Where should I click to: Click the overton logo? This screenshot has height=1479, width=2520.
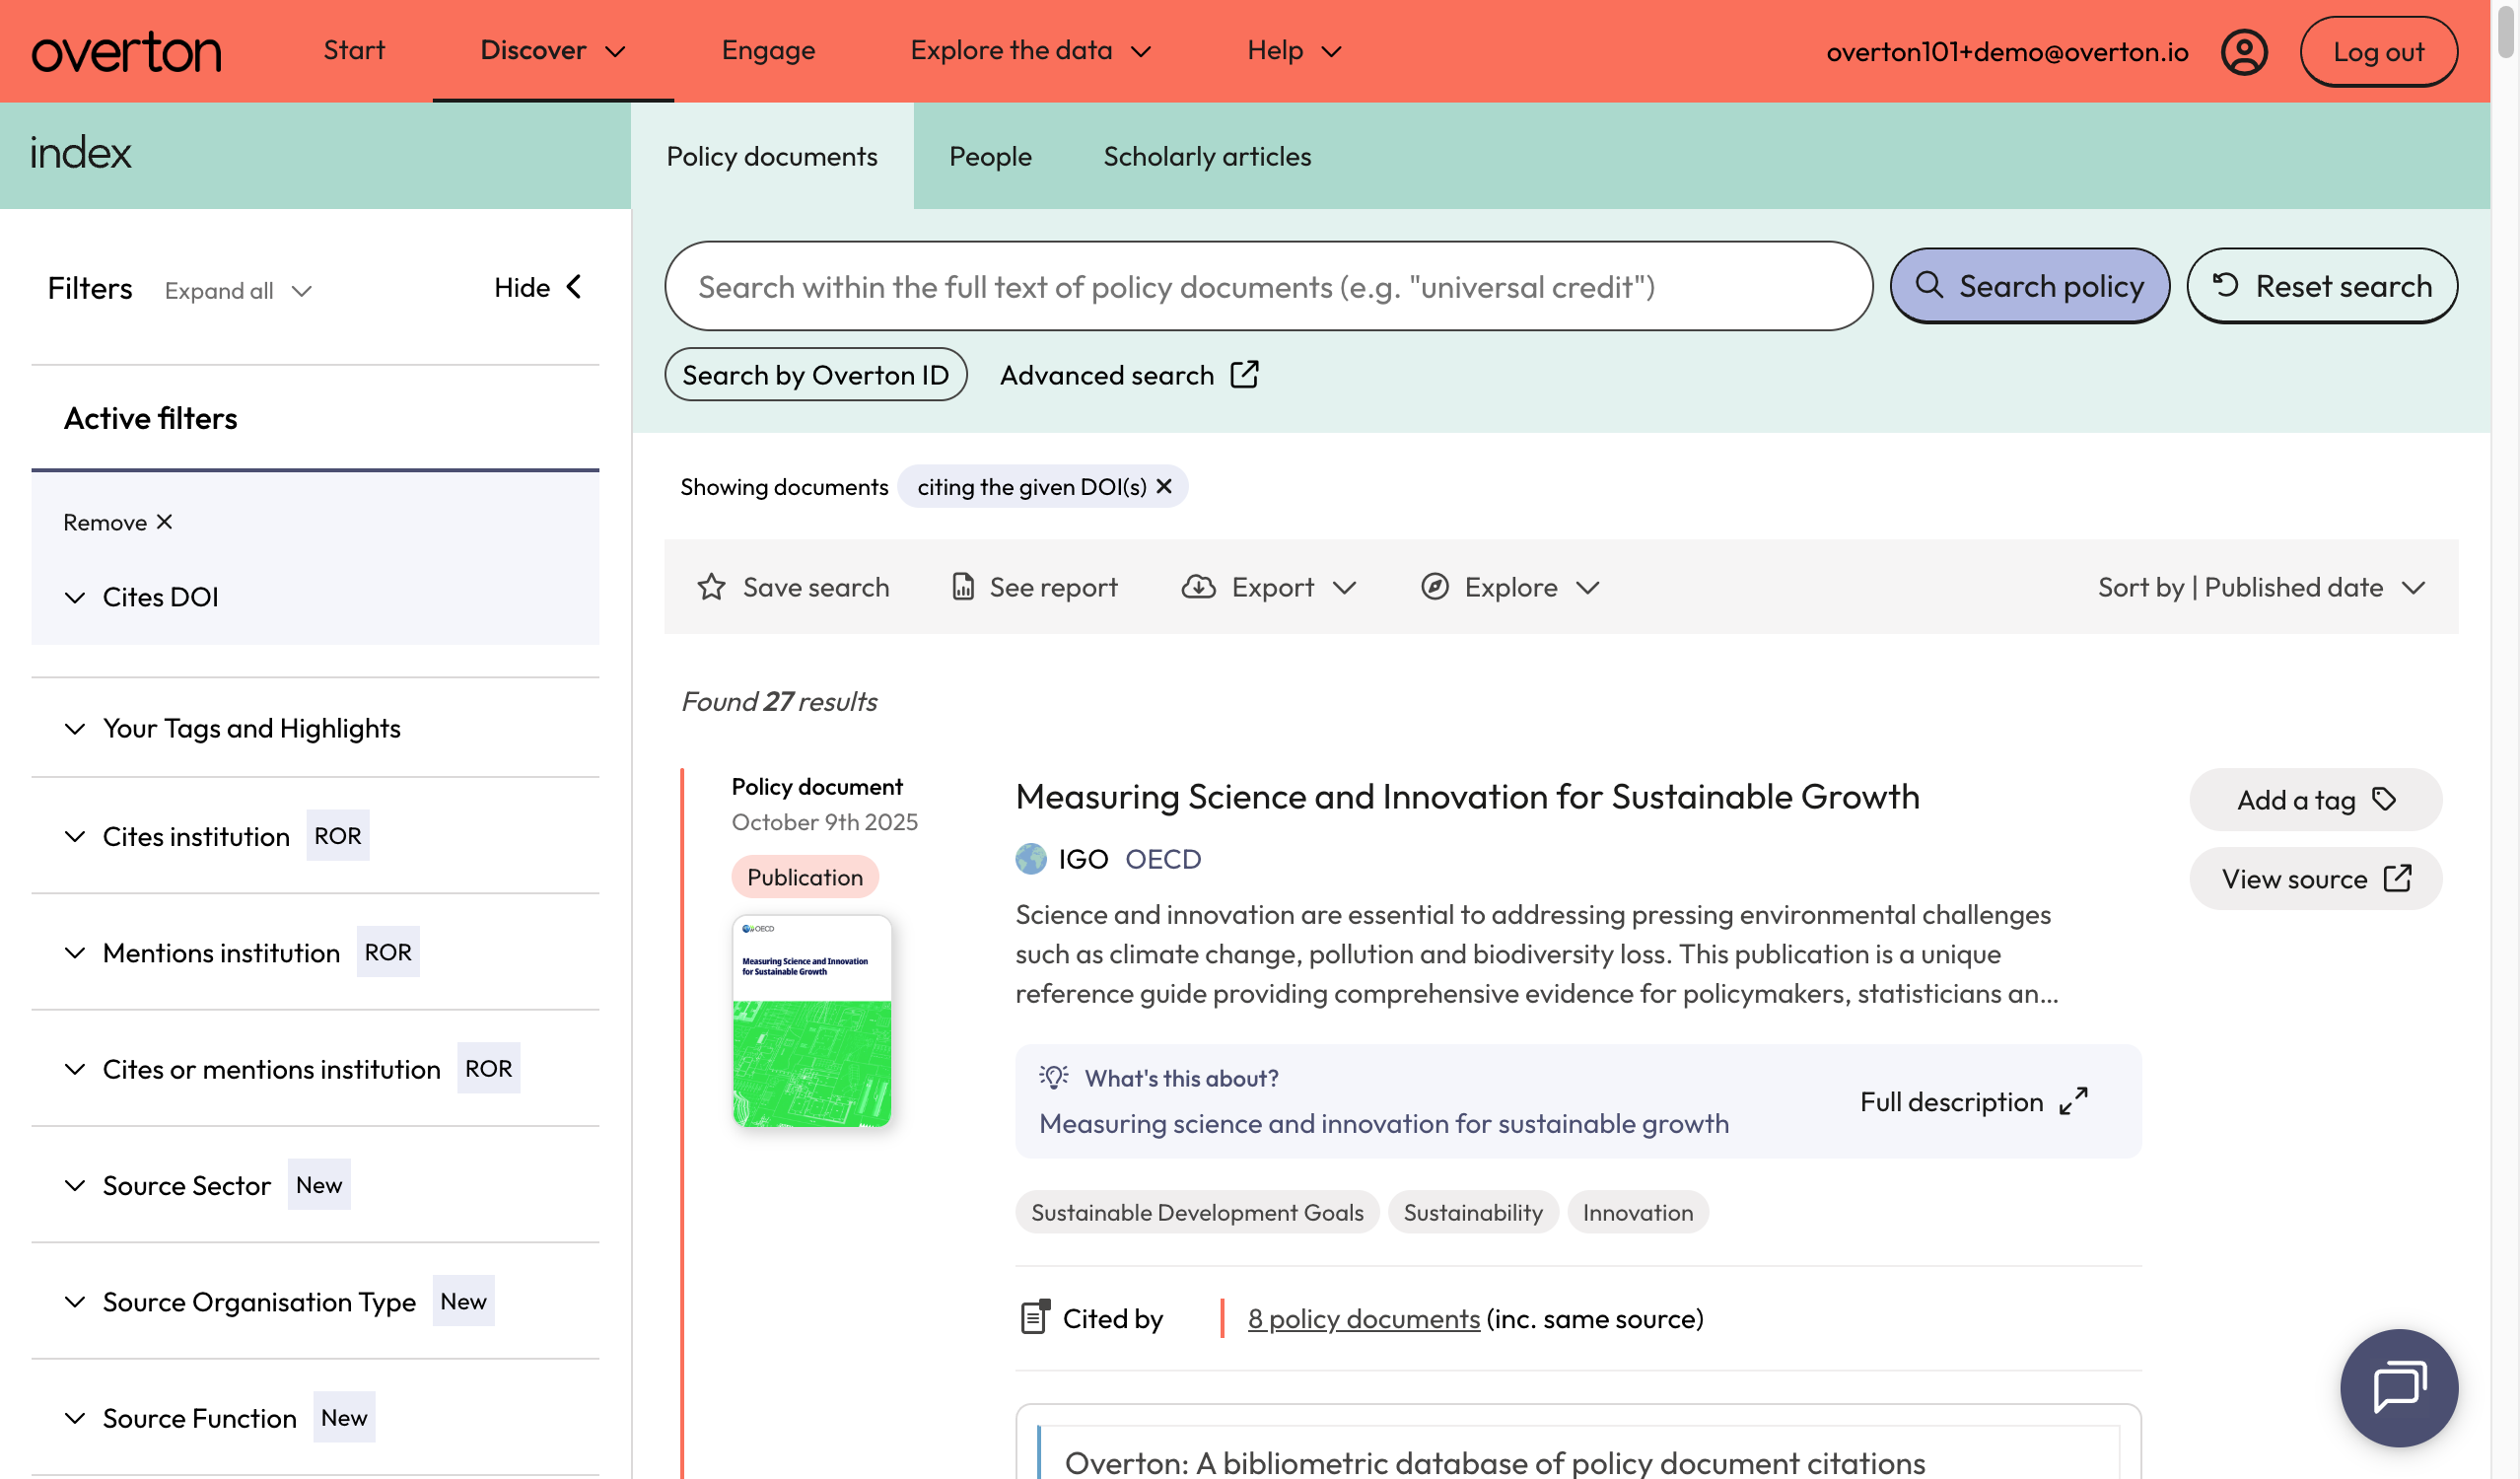tap(126, 52)
